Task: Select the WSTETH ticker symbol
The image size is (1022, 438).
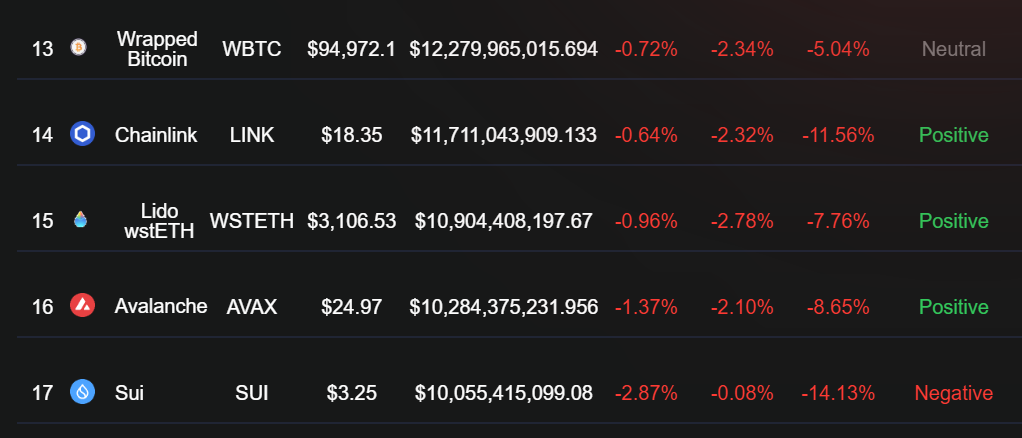Action: click(x=251, y=221)
